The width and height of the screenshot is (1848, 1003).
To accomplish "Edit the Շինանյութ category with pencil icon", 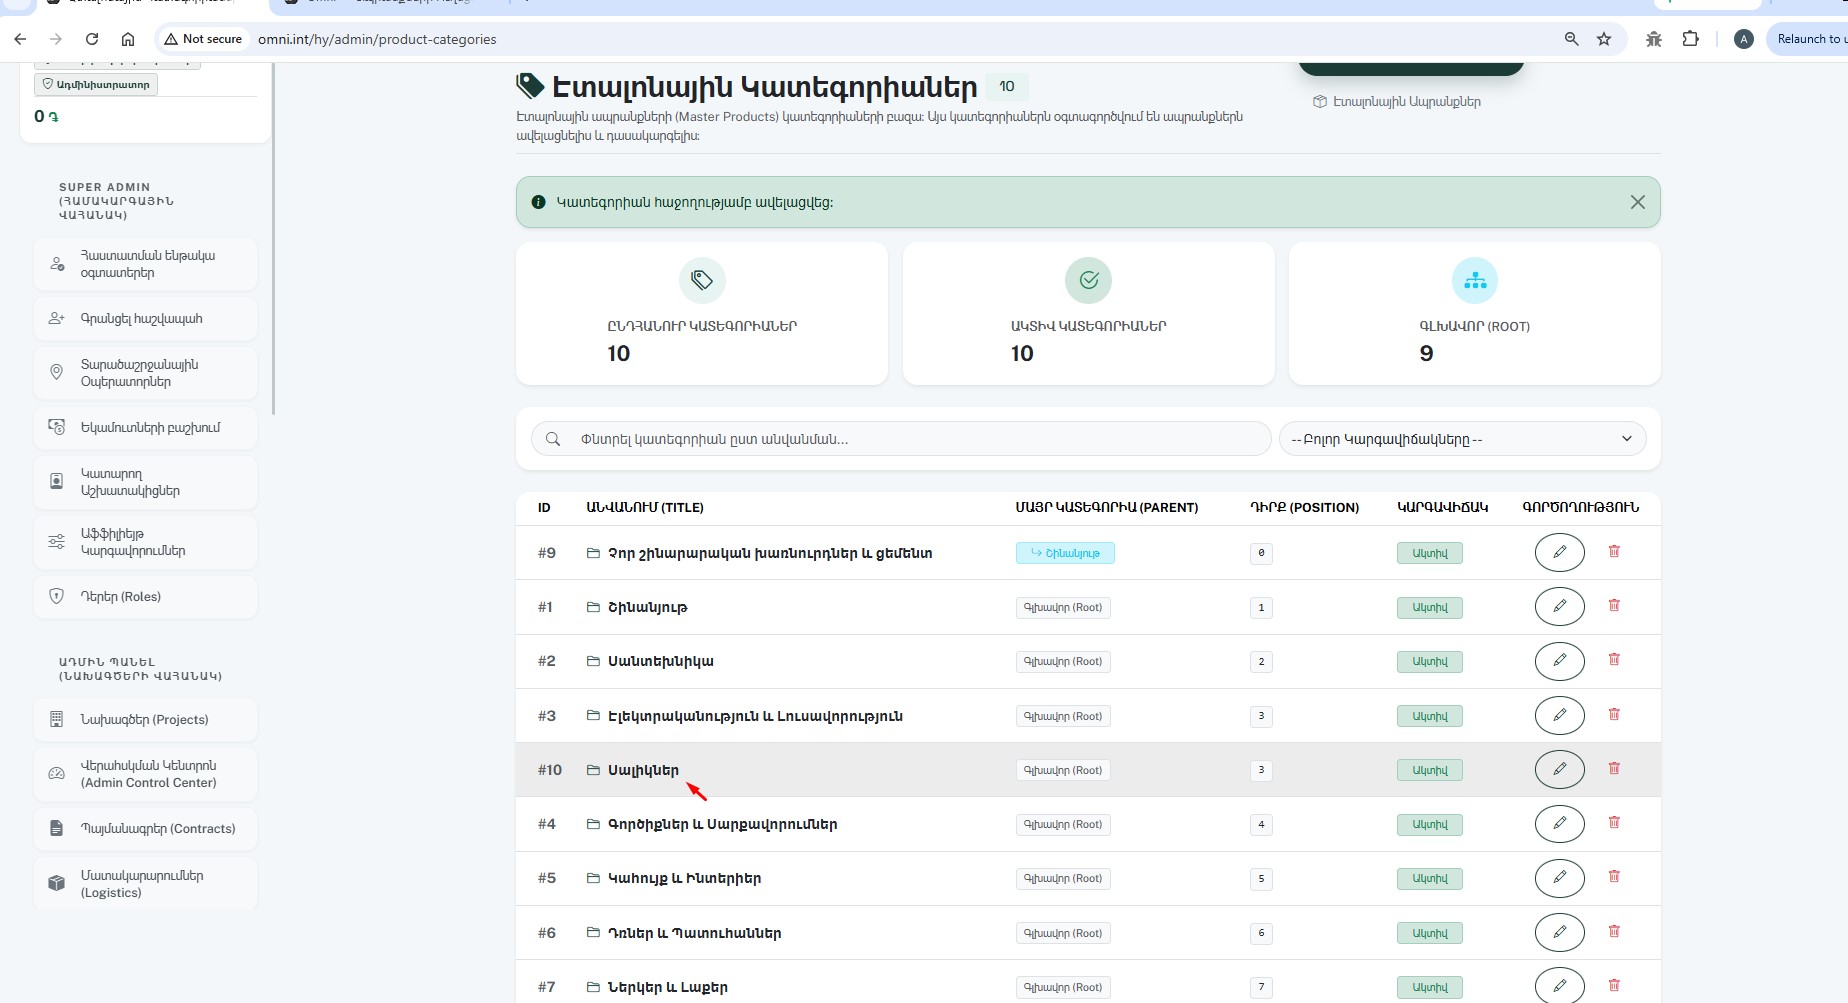I will pos(1559,607).
